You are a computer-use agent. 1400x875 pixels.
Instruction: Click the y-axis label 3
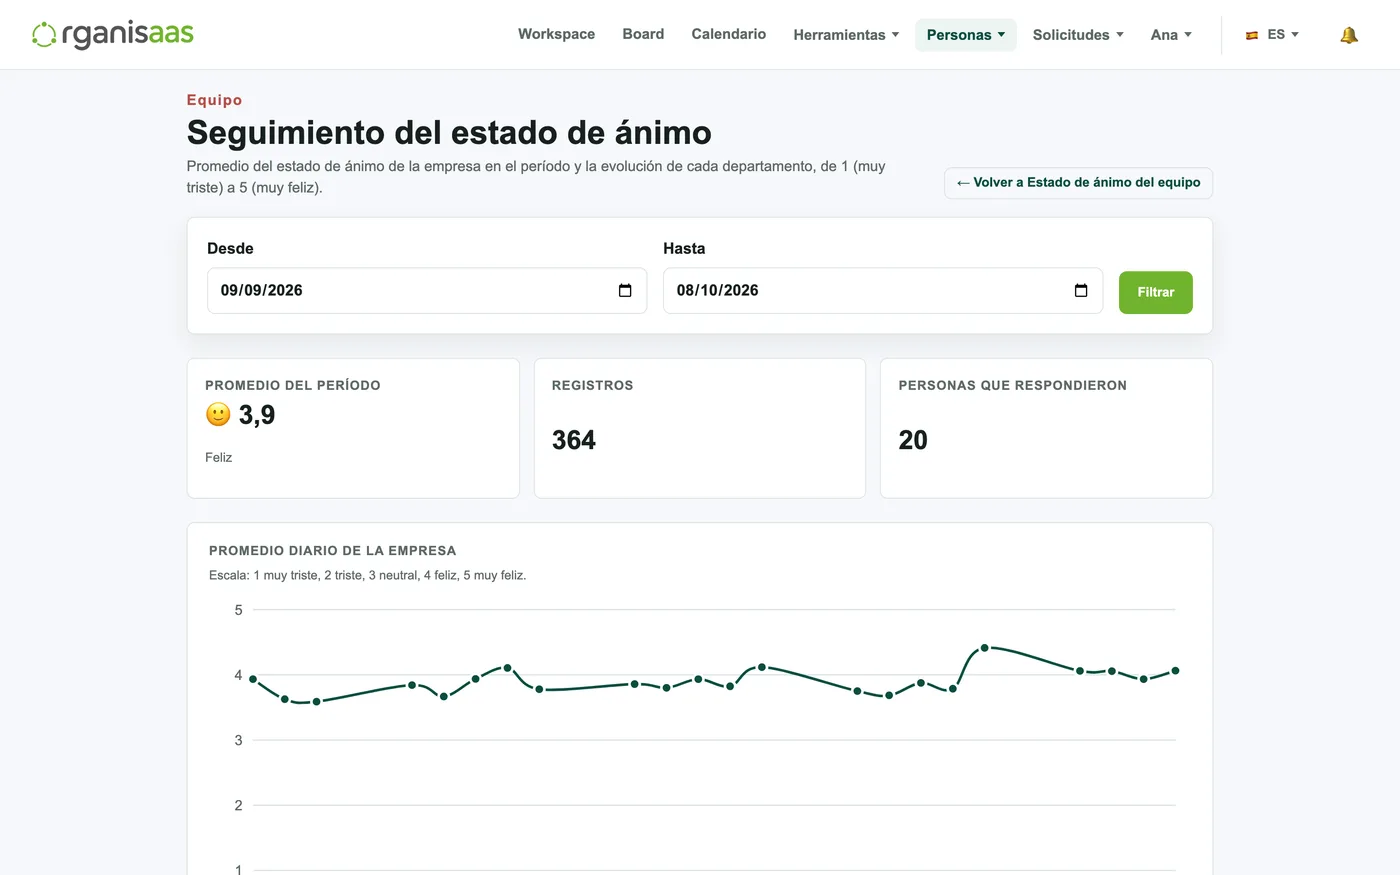point(238,740)
